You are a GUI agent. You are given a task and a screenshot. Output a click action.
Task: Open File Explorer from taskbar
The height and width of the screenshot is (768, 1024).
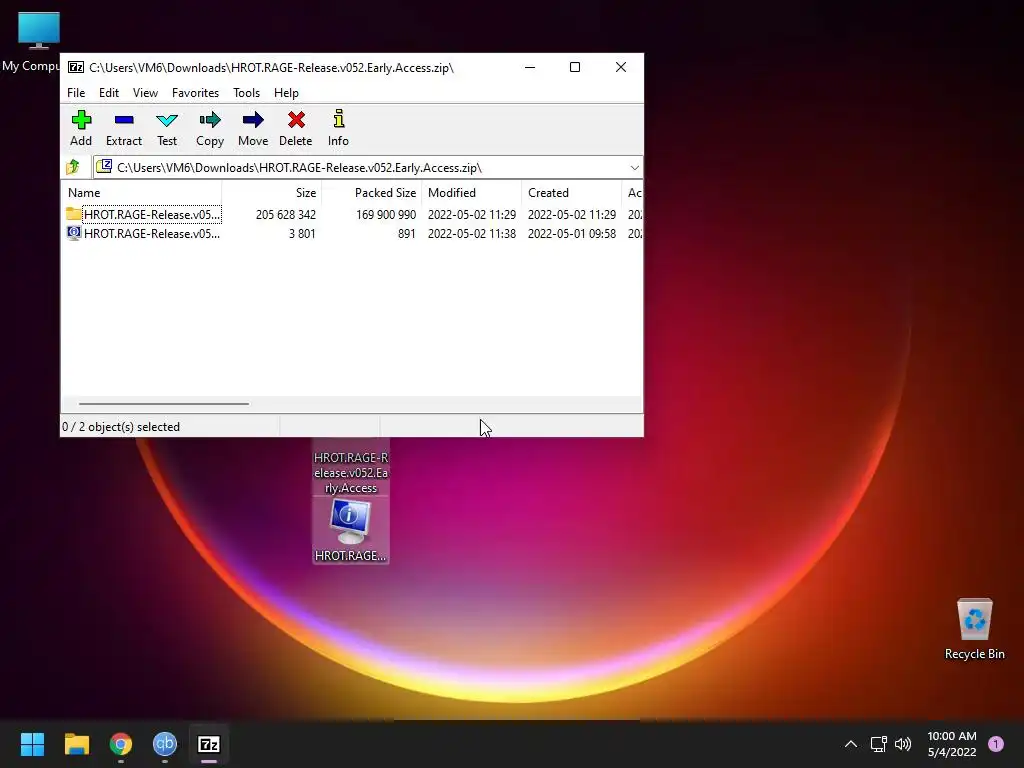pyautogui.click(x=76, y=744)
